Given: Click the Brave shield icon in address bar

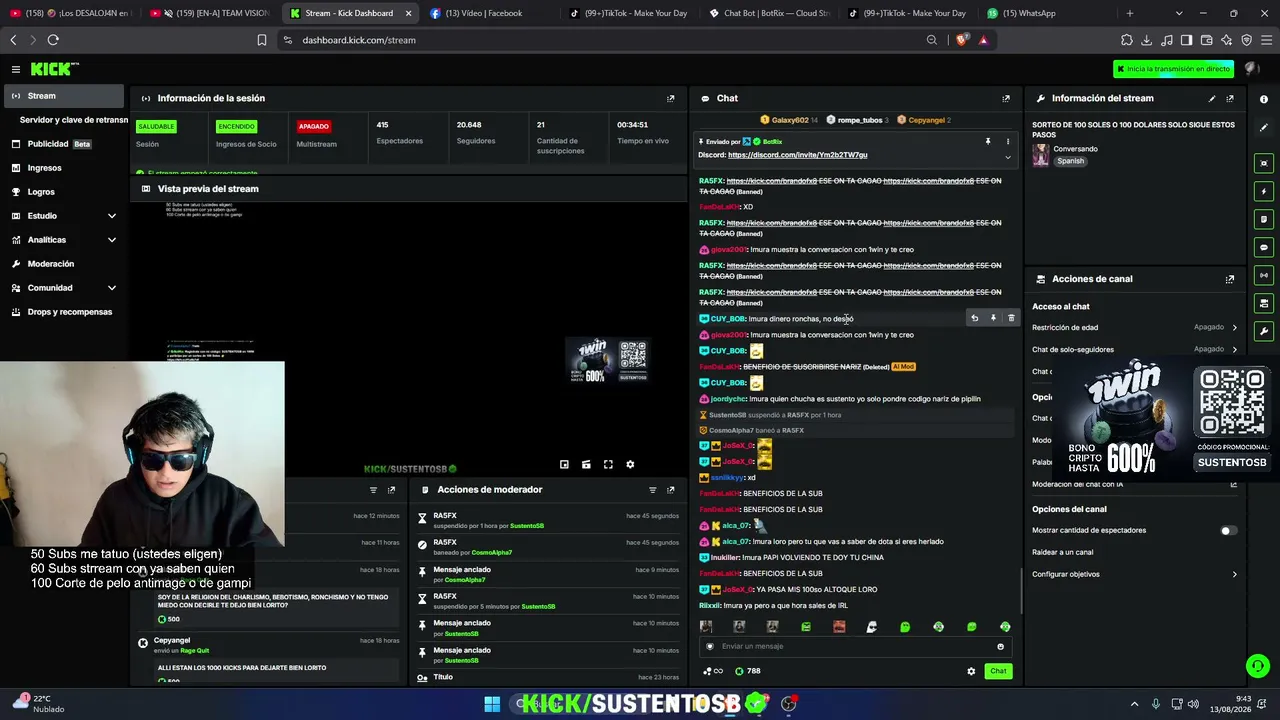Looking at the screenshot, I should click(x=962, y=40).
